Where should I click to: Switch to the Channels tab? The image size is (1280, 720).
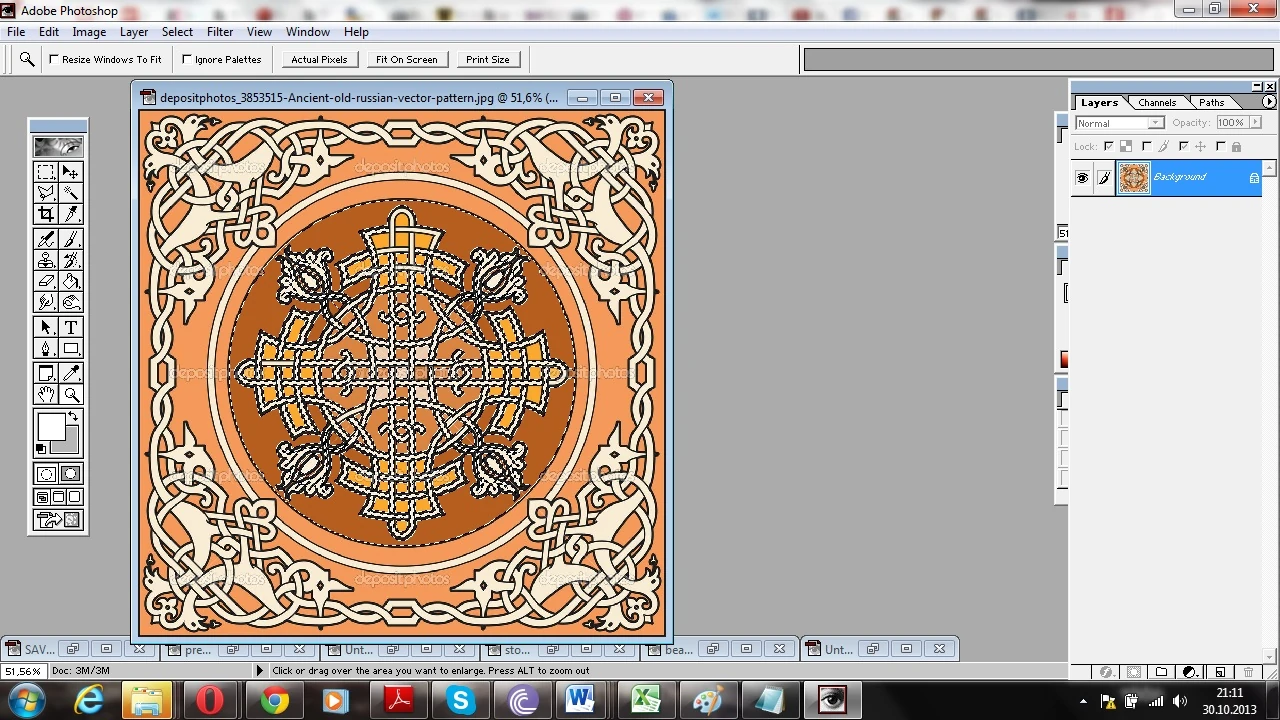pyautogui.click(x=1157, y=103)
